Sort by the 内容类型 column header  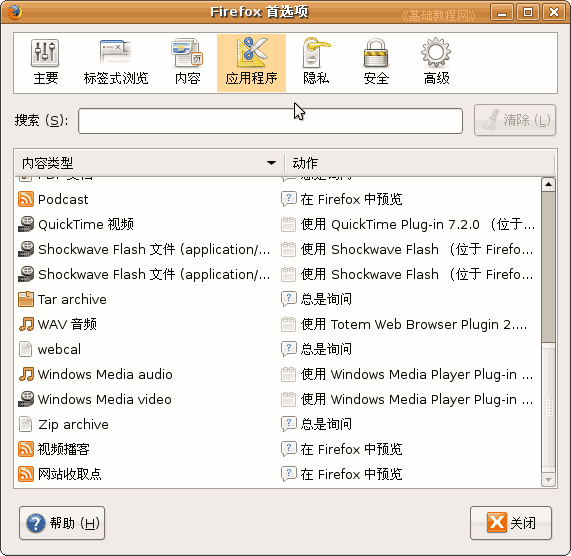point(149,163)
